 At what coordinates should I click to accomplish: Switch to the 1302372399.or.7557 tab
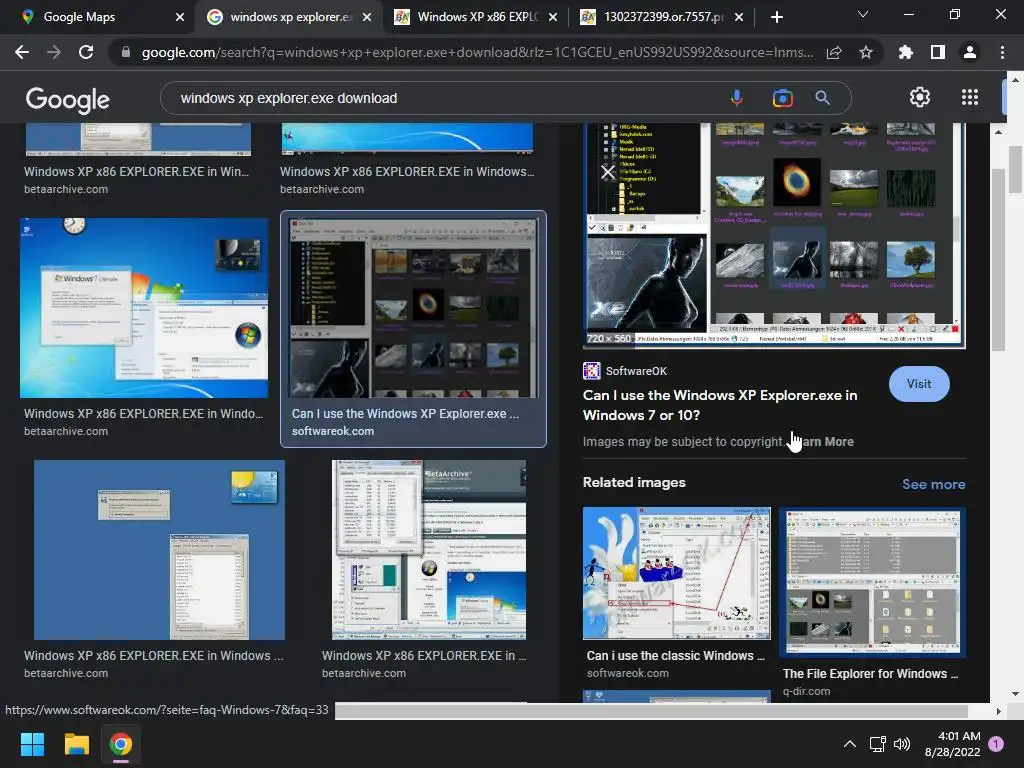tap(662, 17)
